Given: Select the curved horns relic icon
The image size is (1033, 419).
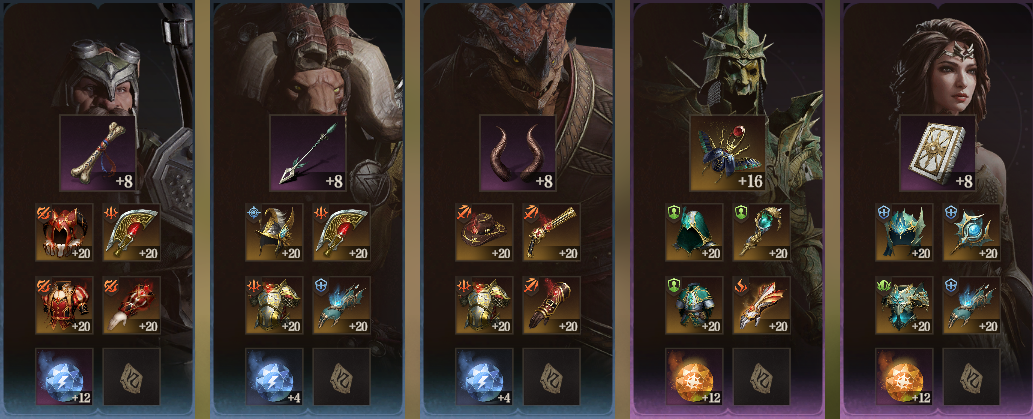Looking at the screenshot, I should (517, 153).
